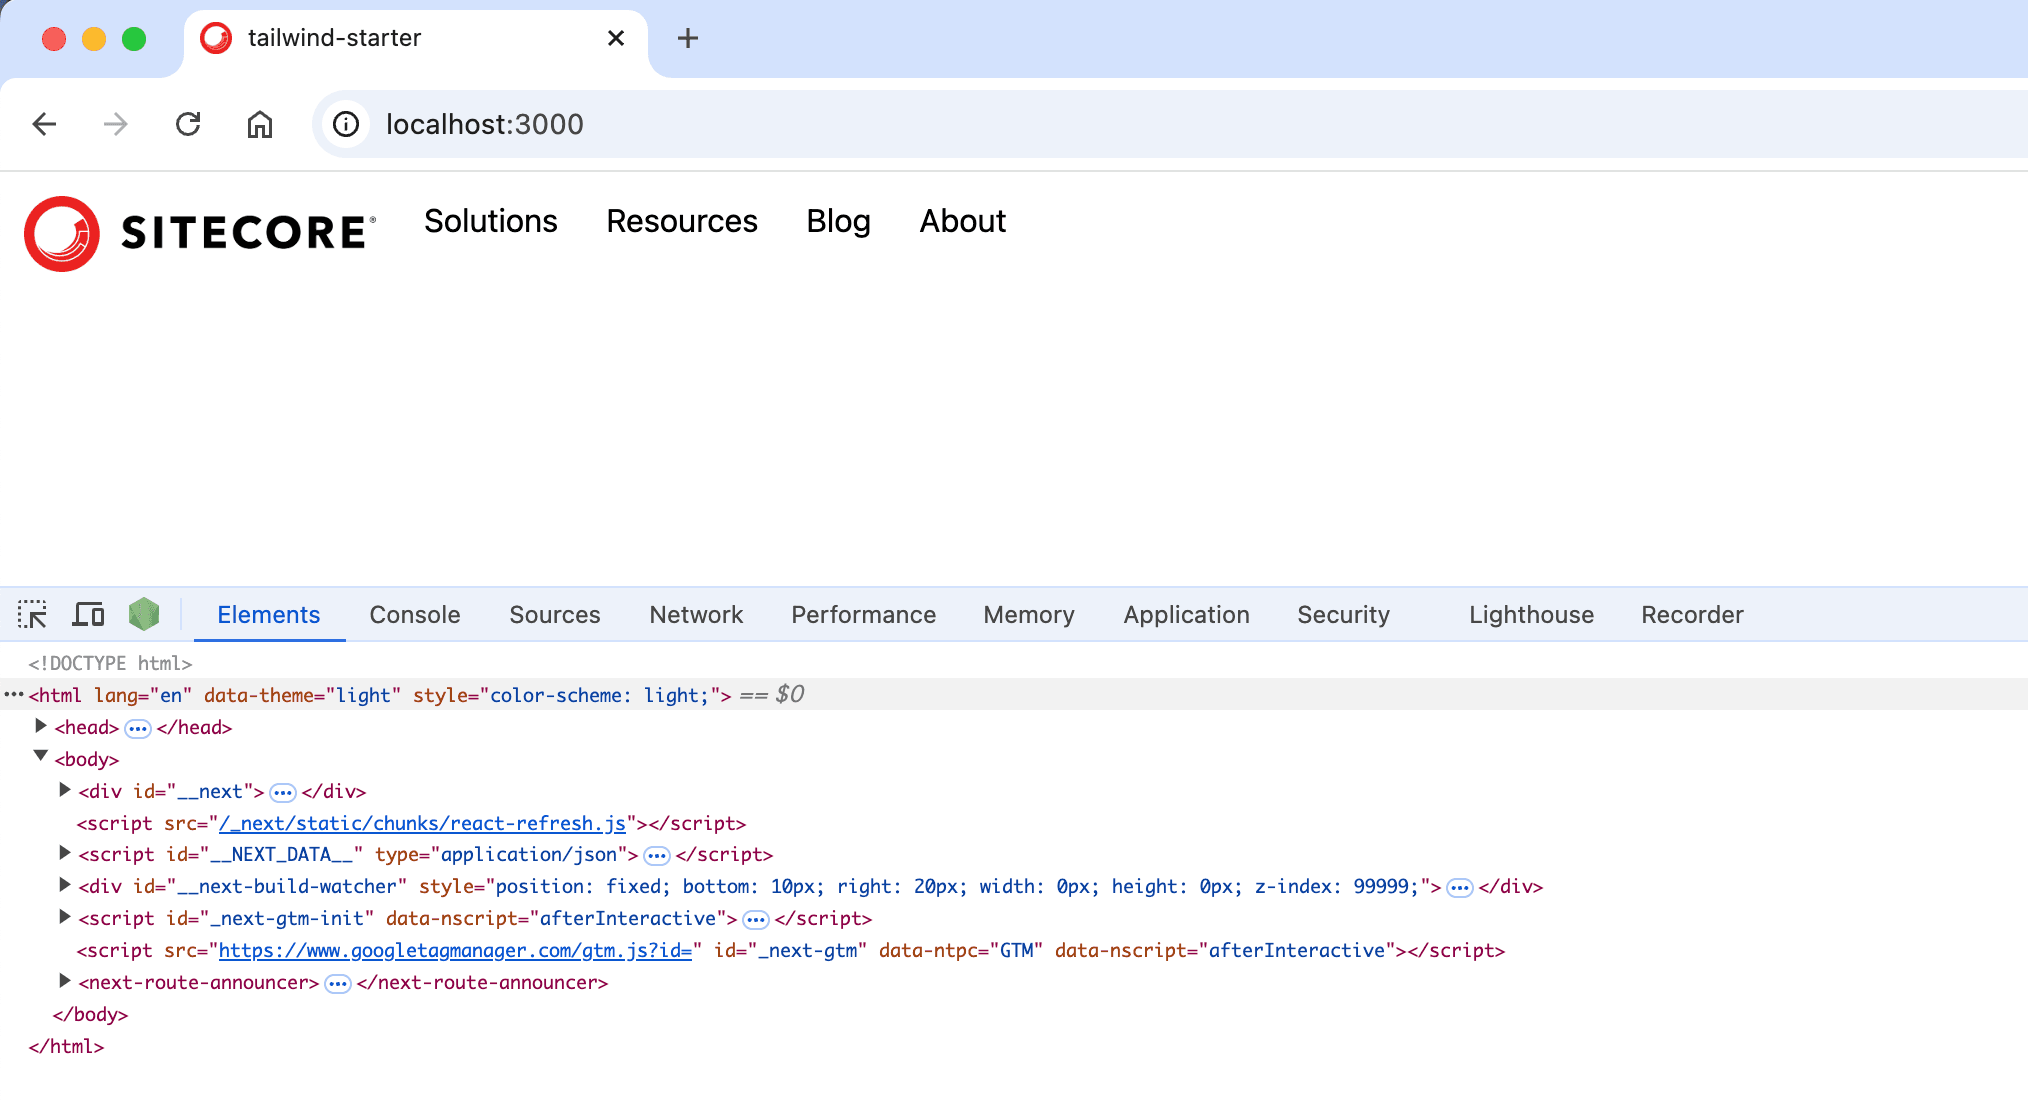
Task: Expand the div id __next node
Action: coord(65,790)
